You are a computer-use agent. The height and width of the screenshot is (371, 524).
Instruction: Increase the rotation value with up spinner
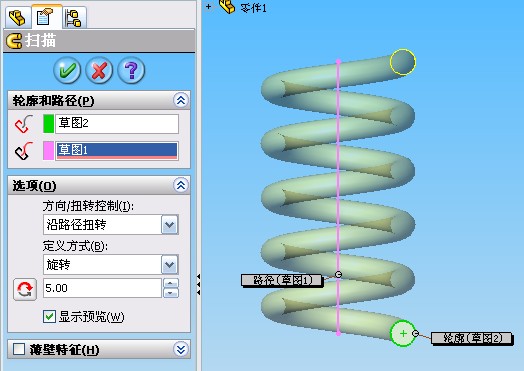[x=171, y=283]
